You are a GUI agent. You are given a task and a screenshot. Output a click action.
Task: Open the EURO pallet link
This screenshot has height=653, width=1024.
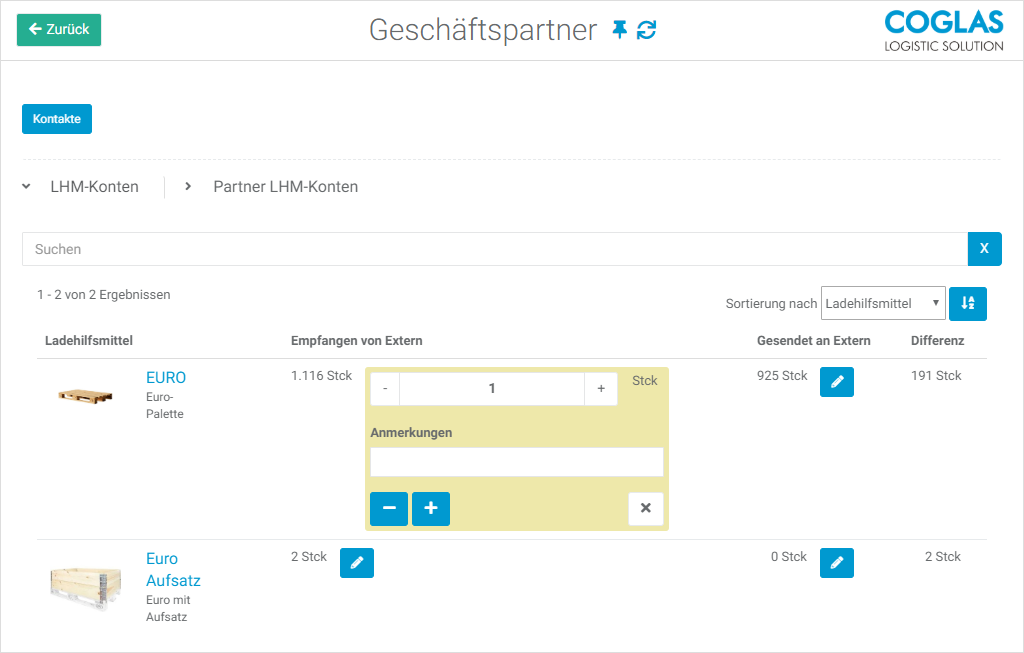[166, 378]
